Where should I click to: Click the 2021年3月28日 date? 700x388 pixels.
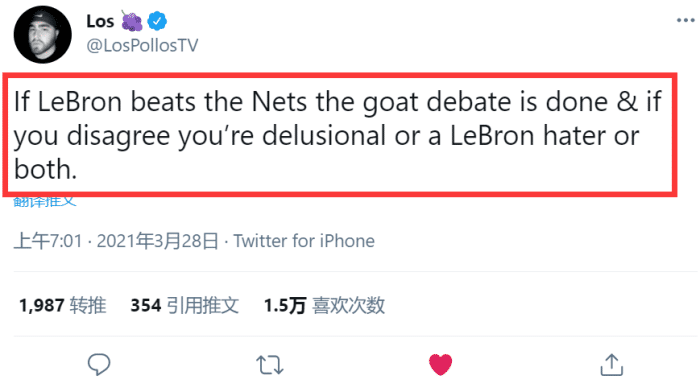click(x=158, y=241)
